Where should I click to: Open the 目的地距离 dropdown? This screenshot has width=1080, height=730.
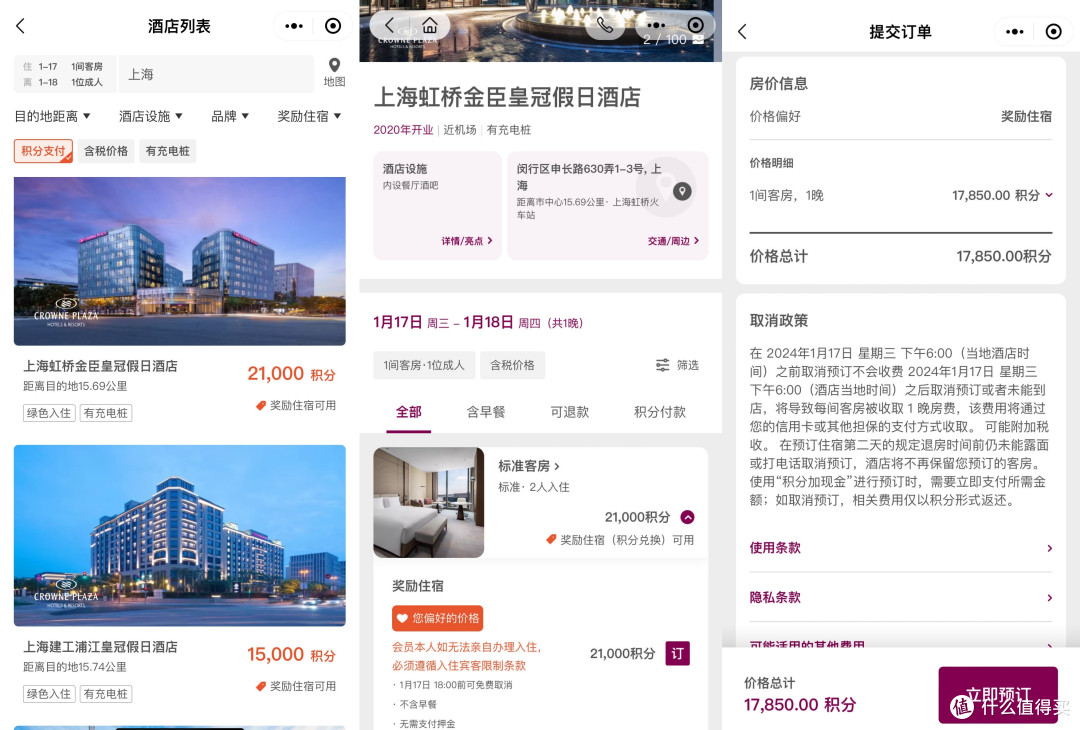point(52,116)
